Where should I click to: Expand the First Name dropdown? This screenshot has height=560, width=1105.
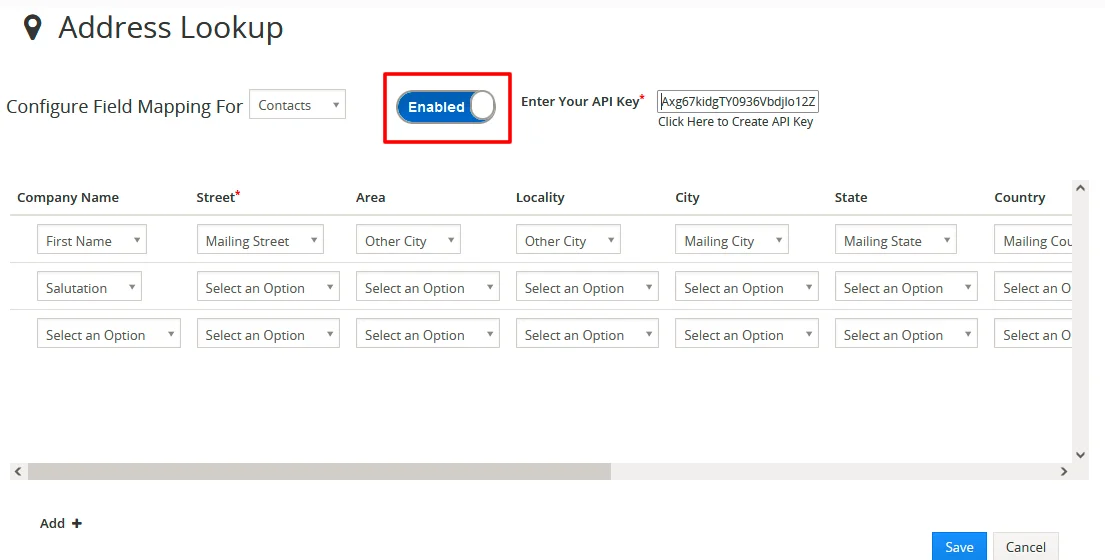click(x=91, y=241)
